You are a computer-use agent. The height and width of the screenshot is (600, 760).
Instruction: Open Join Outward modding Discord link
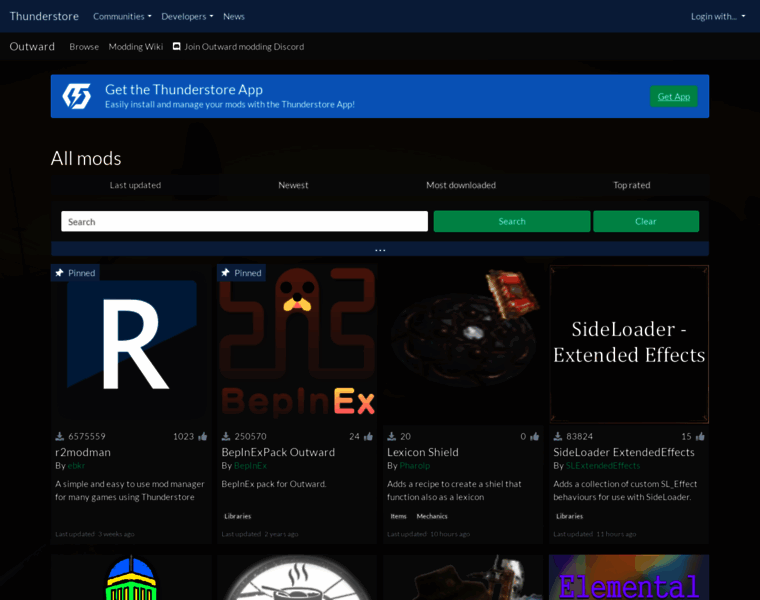click(238, 47)
